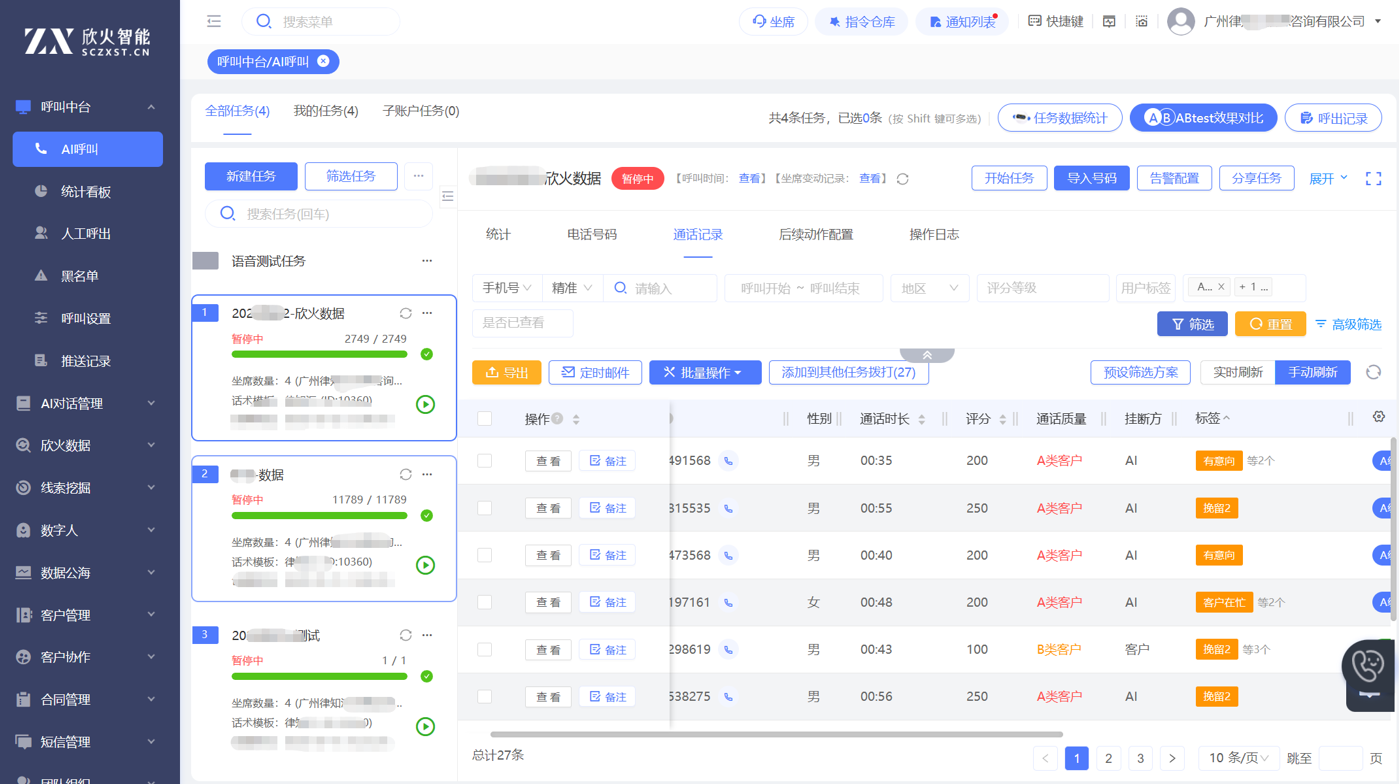The width and height of the screenshot is (1399, 784).
Task: Open the 10 条/页 page size dropdown
Action: pos(1238,758)
